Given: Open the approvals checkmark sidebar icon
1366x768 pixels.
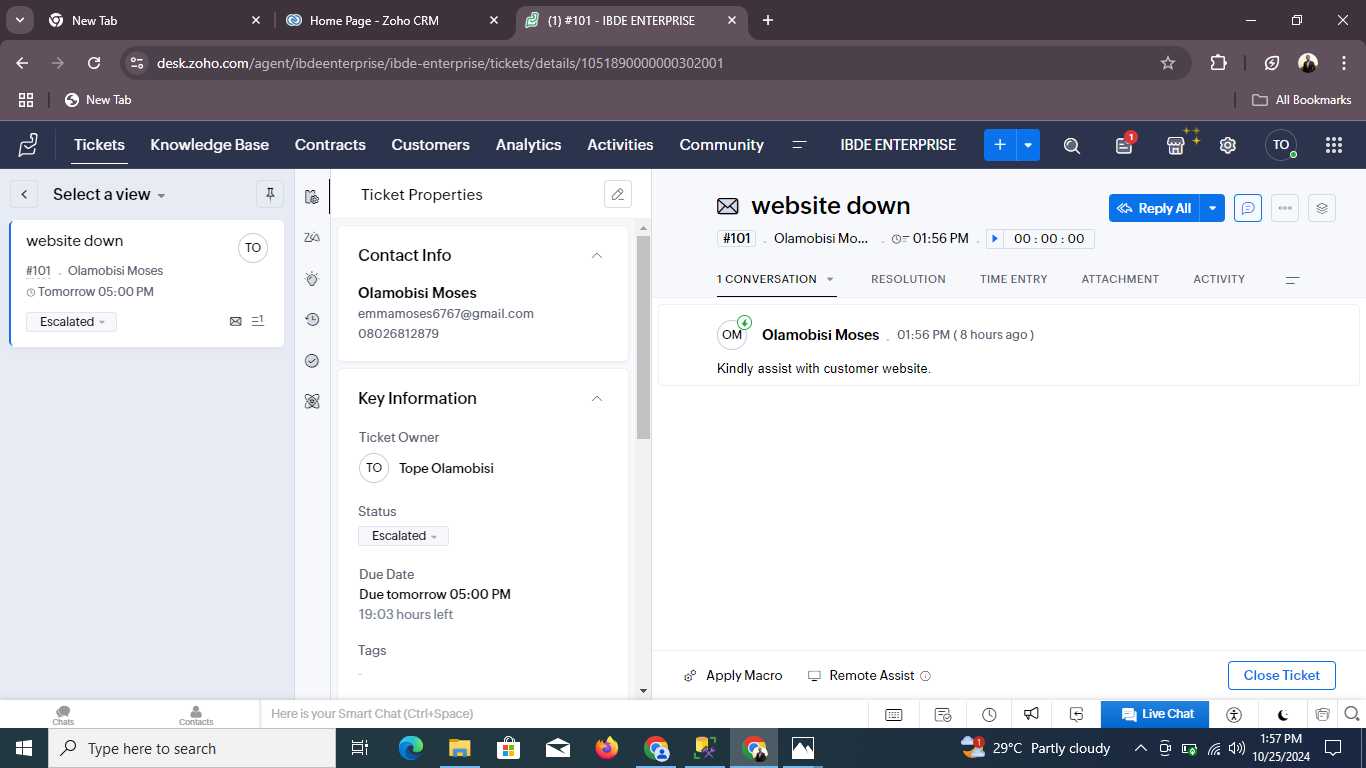Looking at the screenshot, I should [312, 361].
